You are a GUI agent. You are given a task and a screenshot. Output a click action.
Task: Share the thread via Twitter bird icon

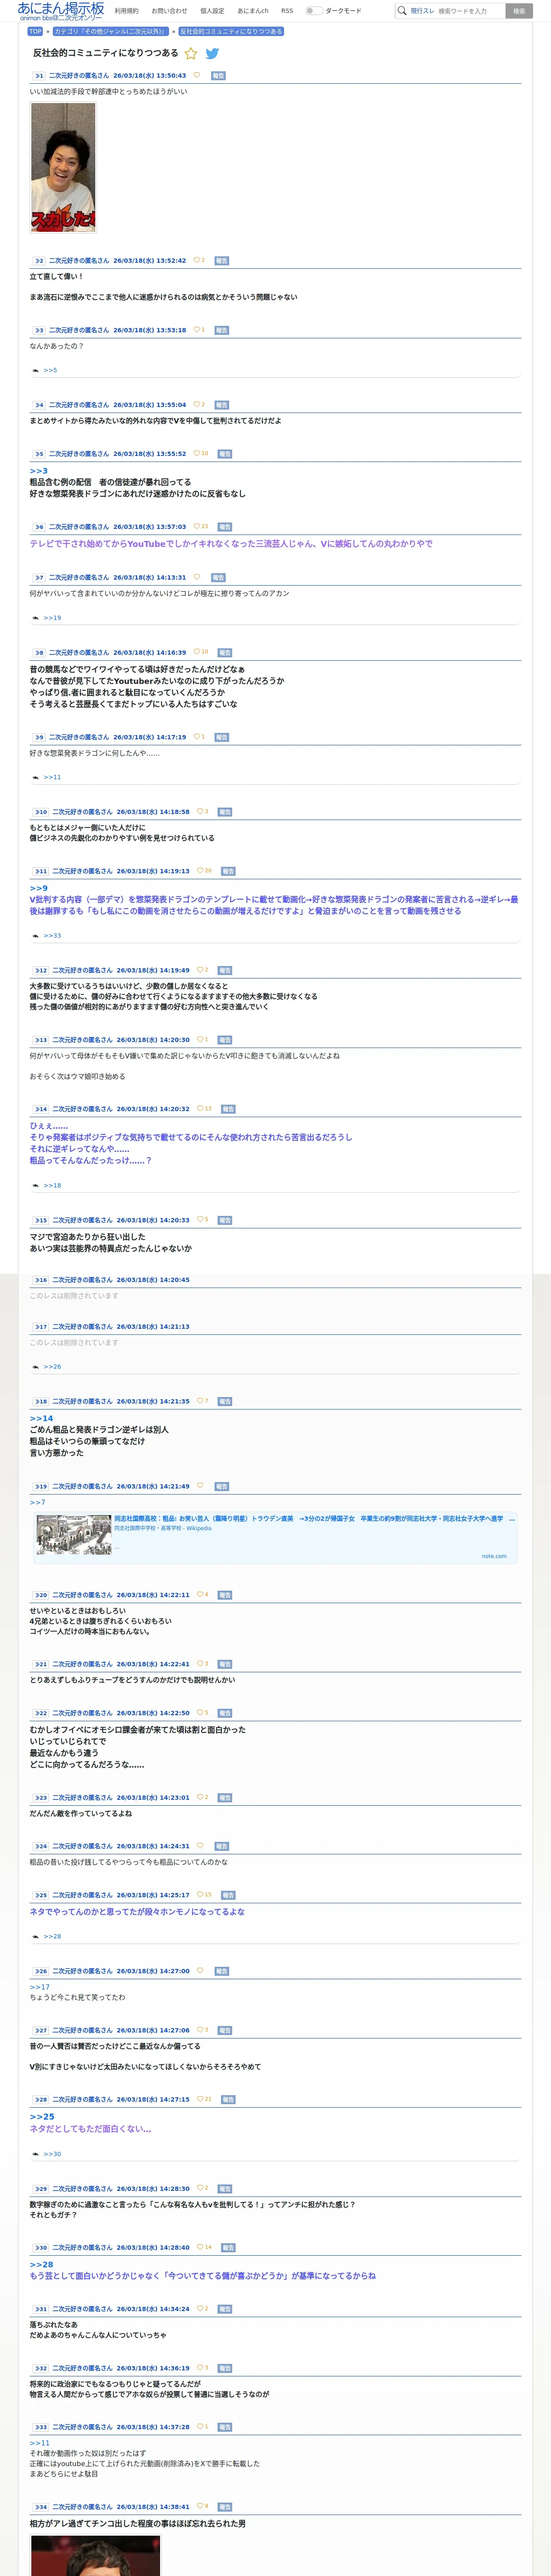(x=212, y=53)
